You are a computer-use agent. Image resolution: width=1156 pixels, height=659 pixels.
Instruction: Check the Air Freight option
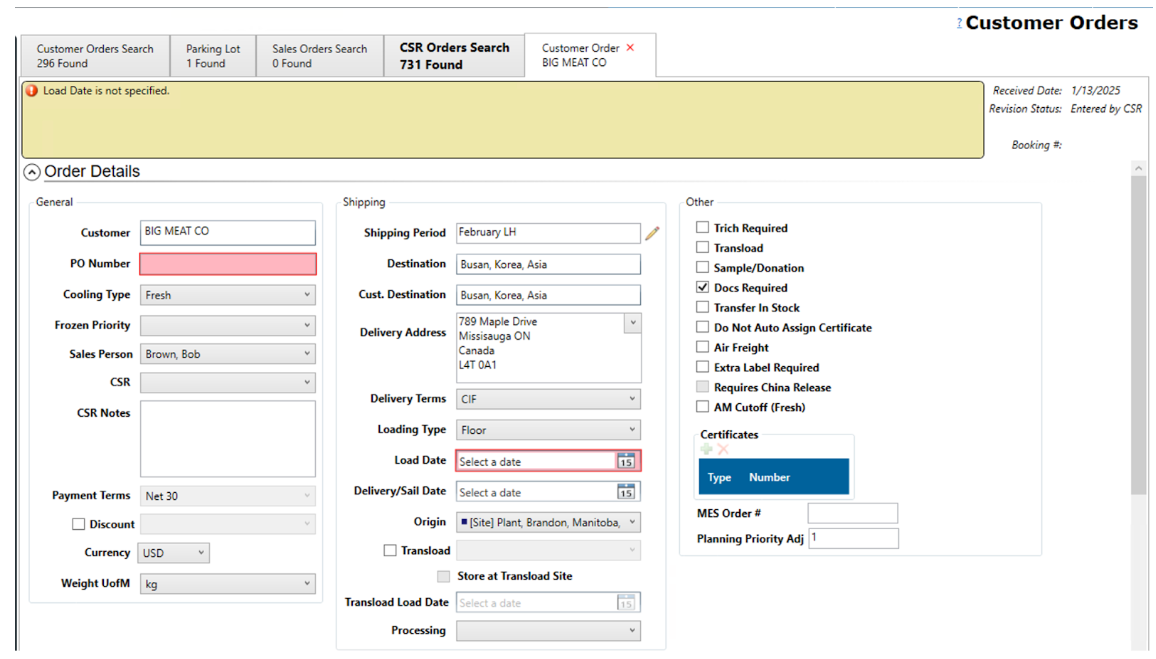click(703, 347)
